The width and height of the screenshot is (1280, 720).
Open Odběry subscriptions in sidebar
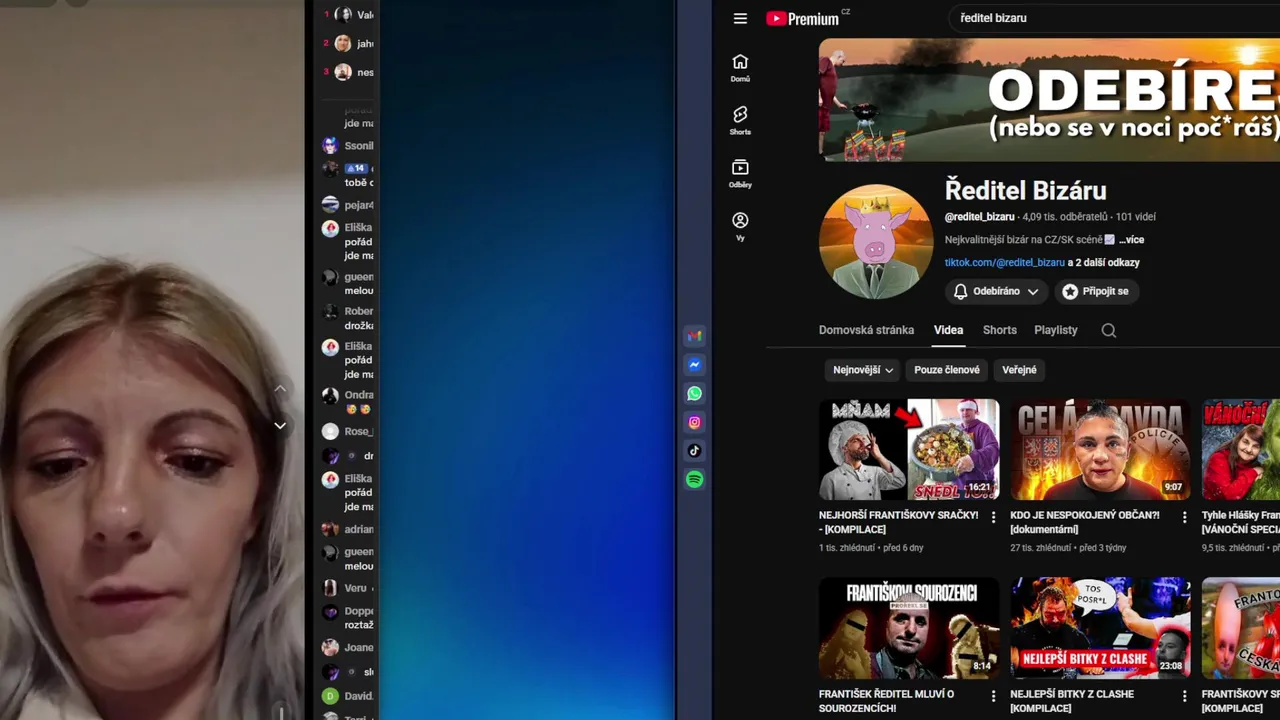point(740,174)
